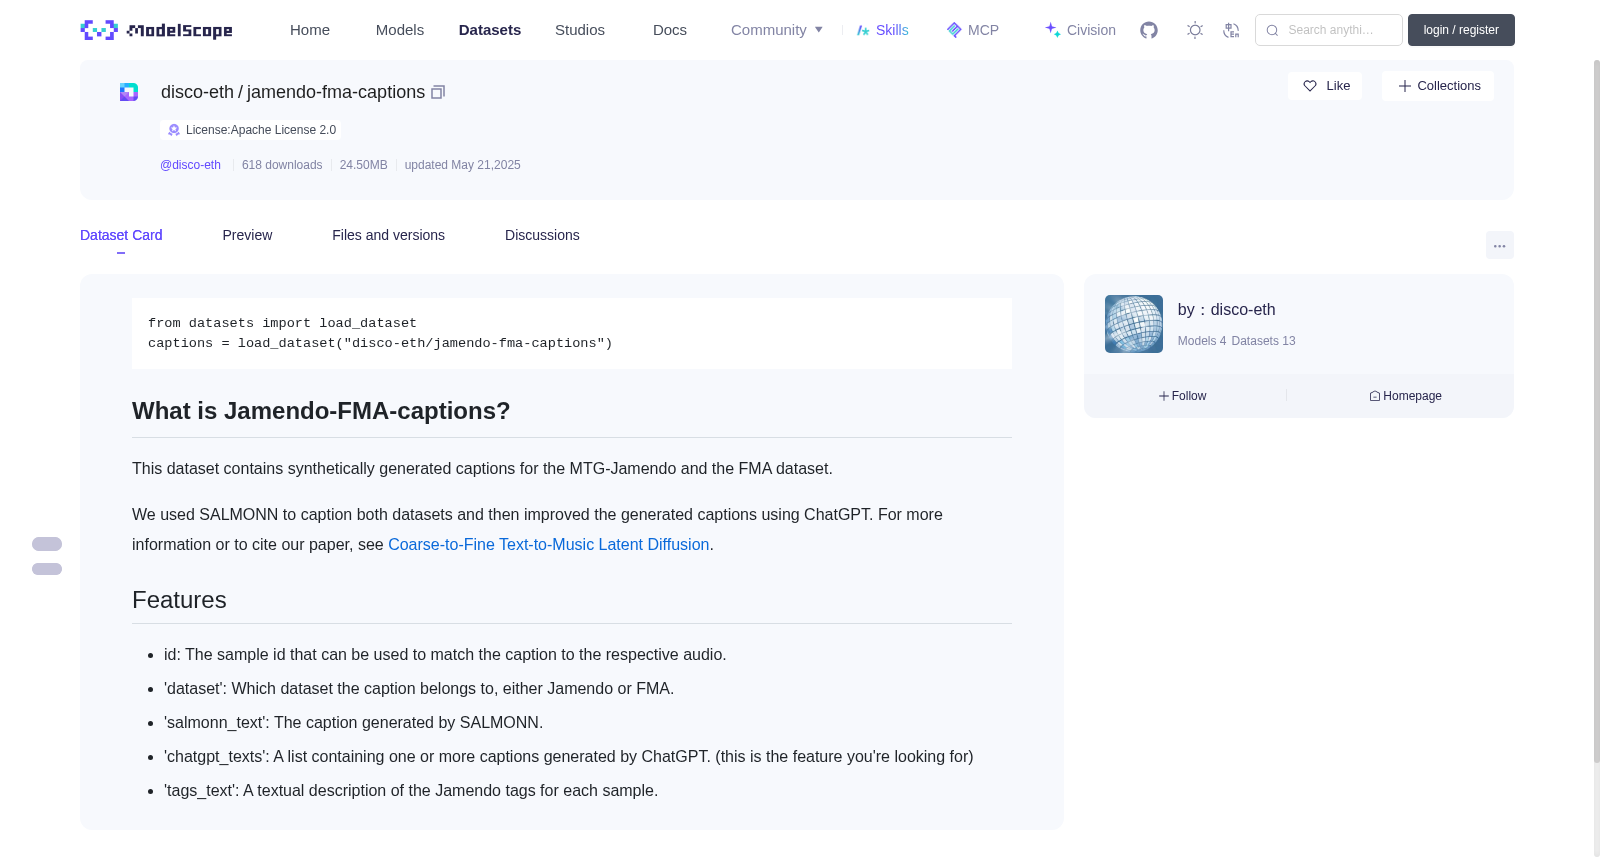This screenshot has height=857, width=1600.
Task: Open the Files and versions tab
Action: click(x=388, y=235)
